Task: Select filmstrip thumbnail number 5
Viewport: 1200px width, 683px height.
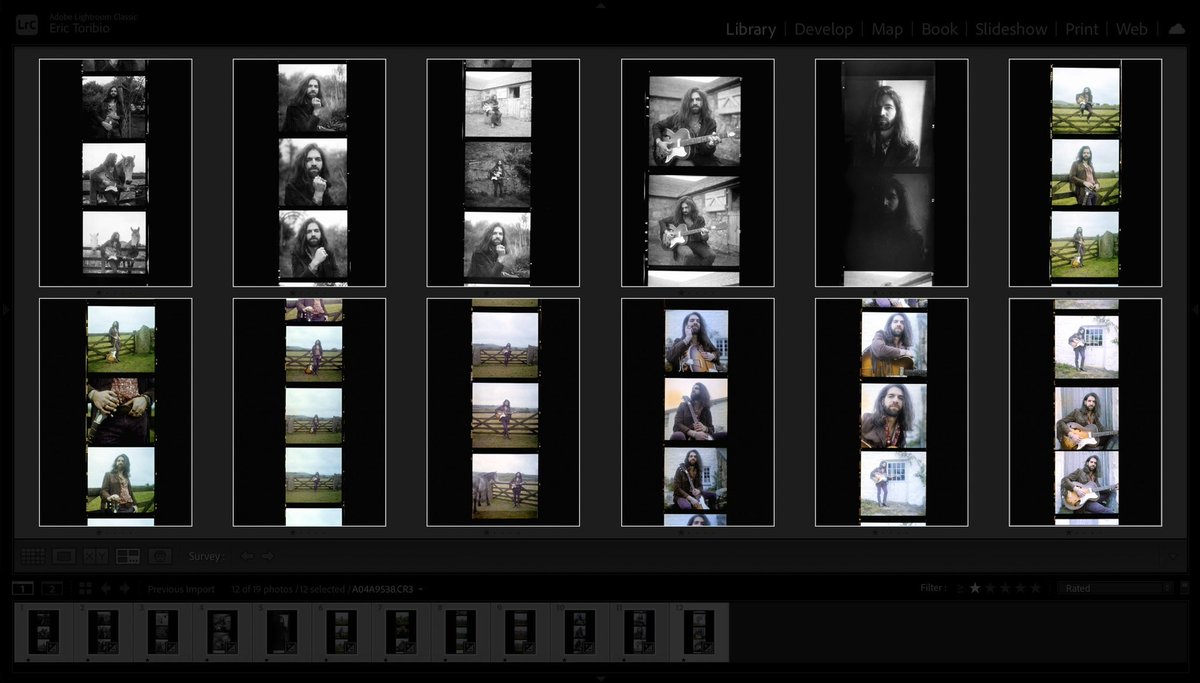Action: click(282, 632)
